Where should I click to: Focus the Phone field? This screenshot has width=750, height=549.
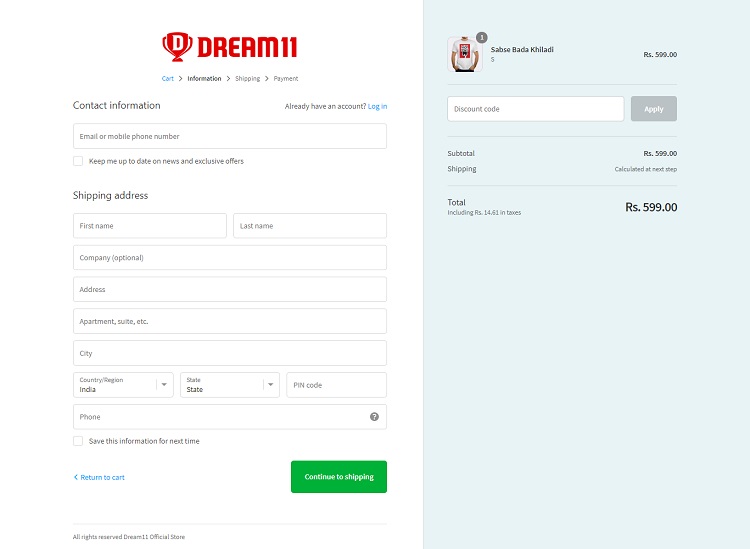point(230,417)
